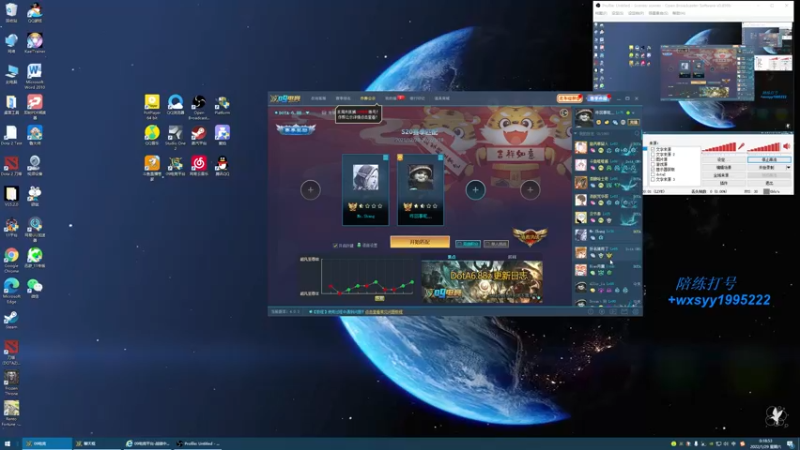
Task: Toggle third source checkbox in OBS list
Action: coord(653,159)
